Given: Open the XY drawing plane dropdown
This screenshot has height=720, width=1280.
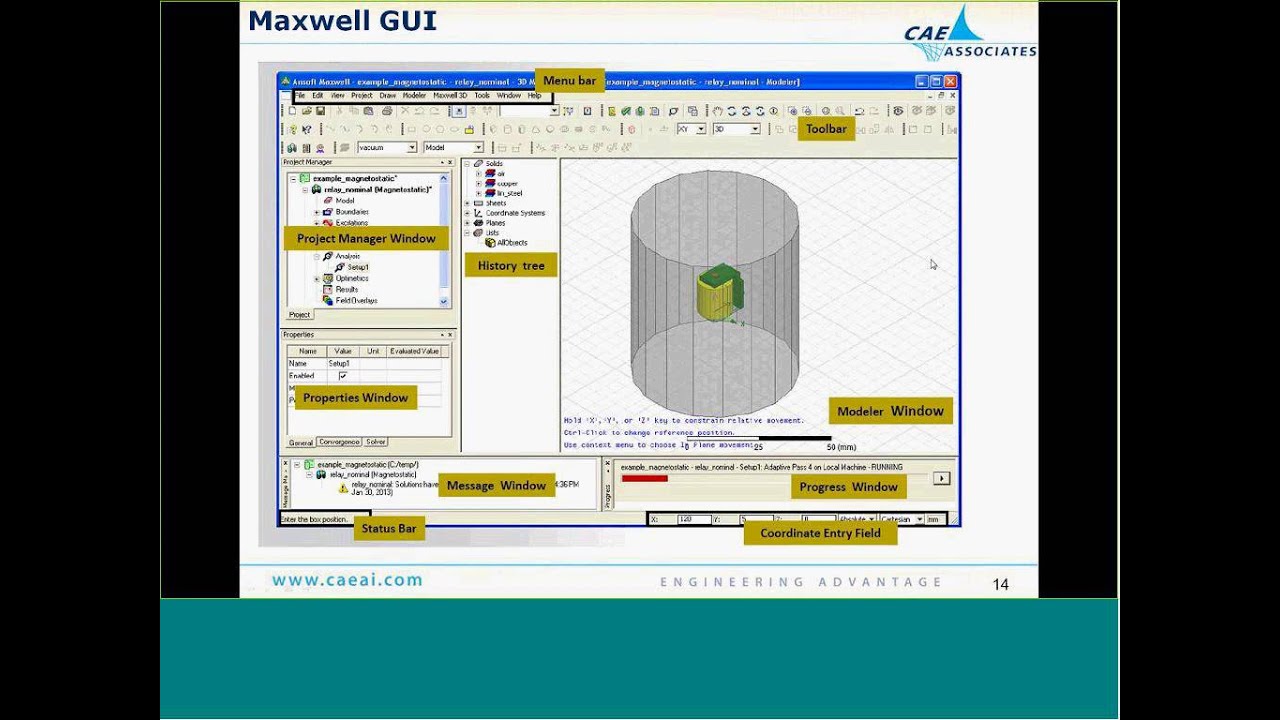Looking at the screenshot, I should [x=701, y=129].
